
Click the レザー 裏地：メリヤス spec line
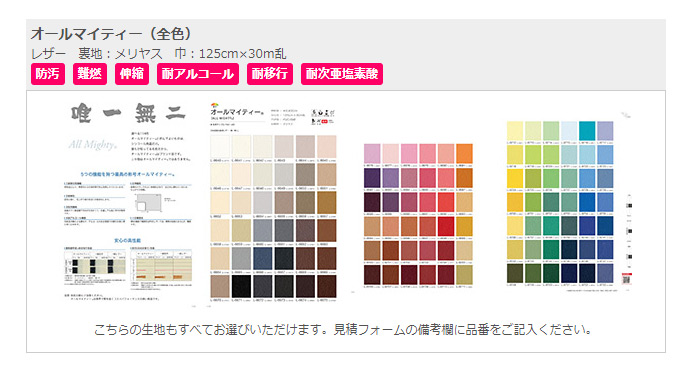click(x=158, y=54)
